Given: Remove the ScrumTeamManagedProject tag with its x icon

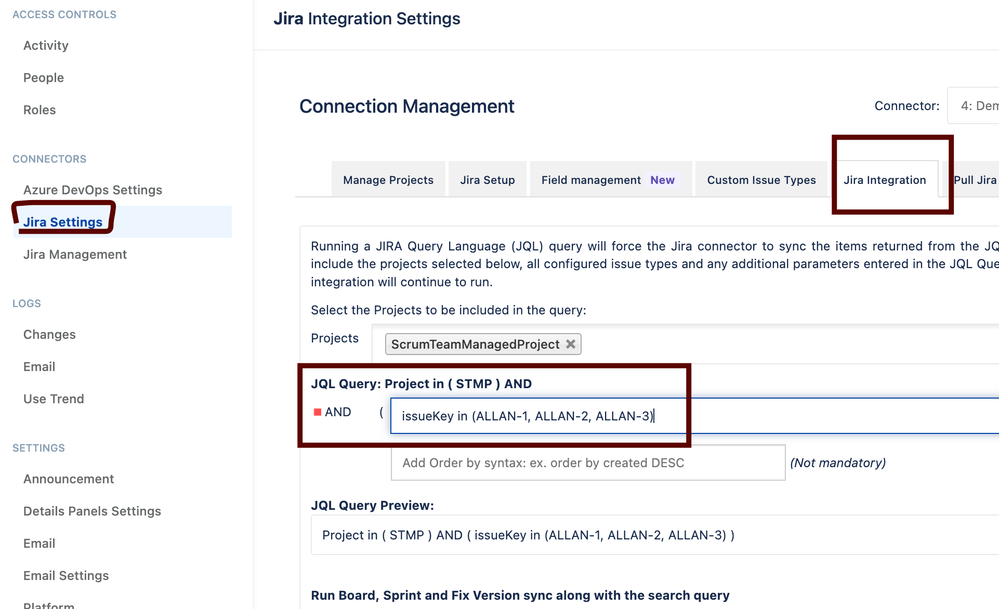Looking at the screenshot, I should tap(570, 344).
